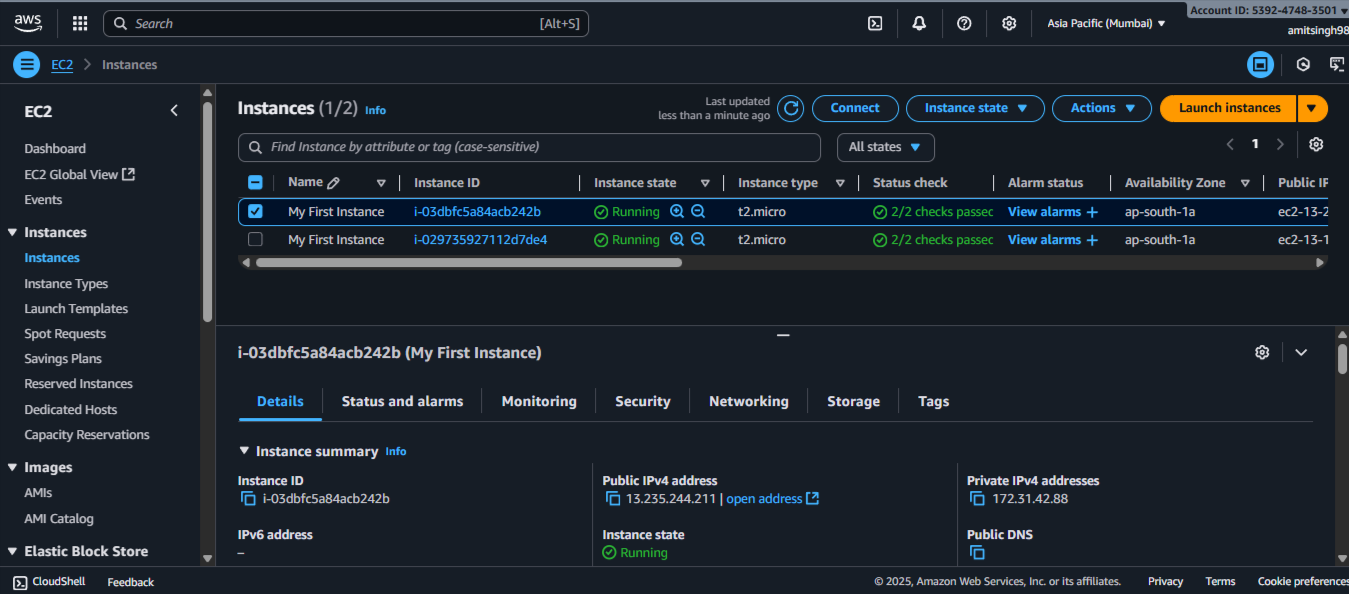Edit the Name column pencil icon
The width and height of the screenshot is (1349, 594).
[x=333, y=183]
